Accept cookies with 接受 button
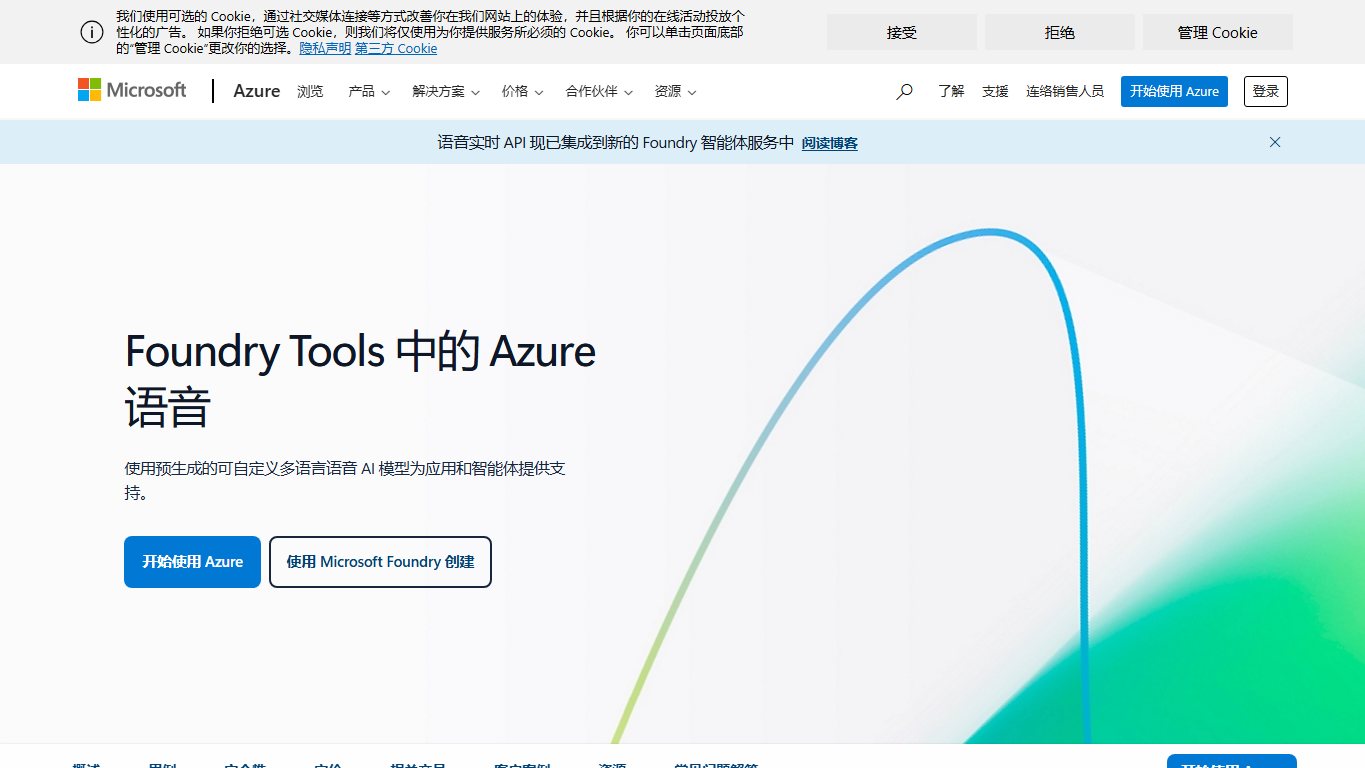The image size is (1365, 768). point(902,32)
